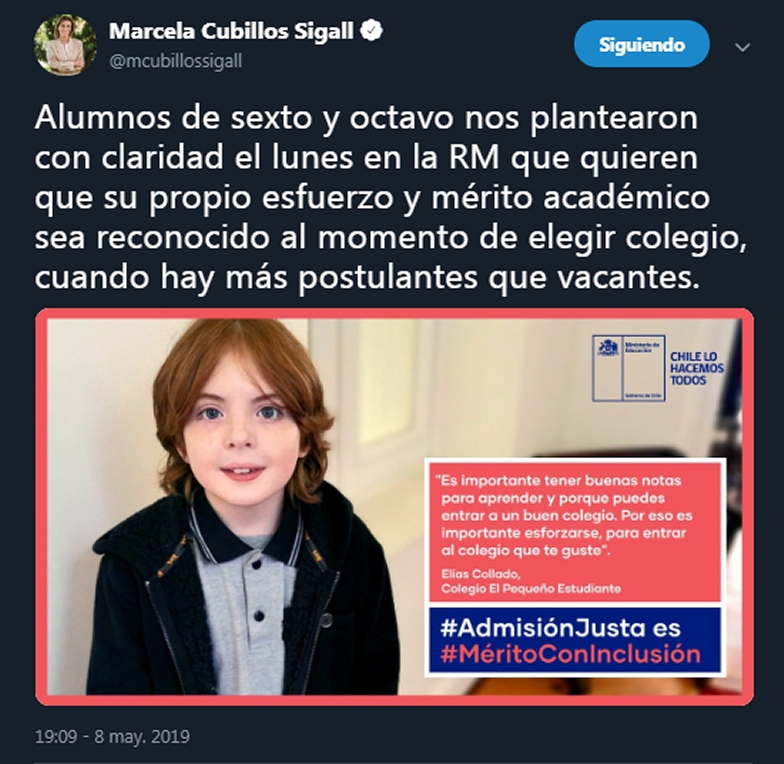The image size is (784, 764).
Task: Click the #MéritoConInclusión hashtag in the image
Action: coord(570,654)
